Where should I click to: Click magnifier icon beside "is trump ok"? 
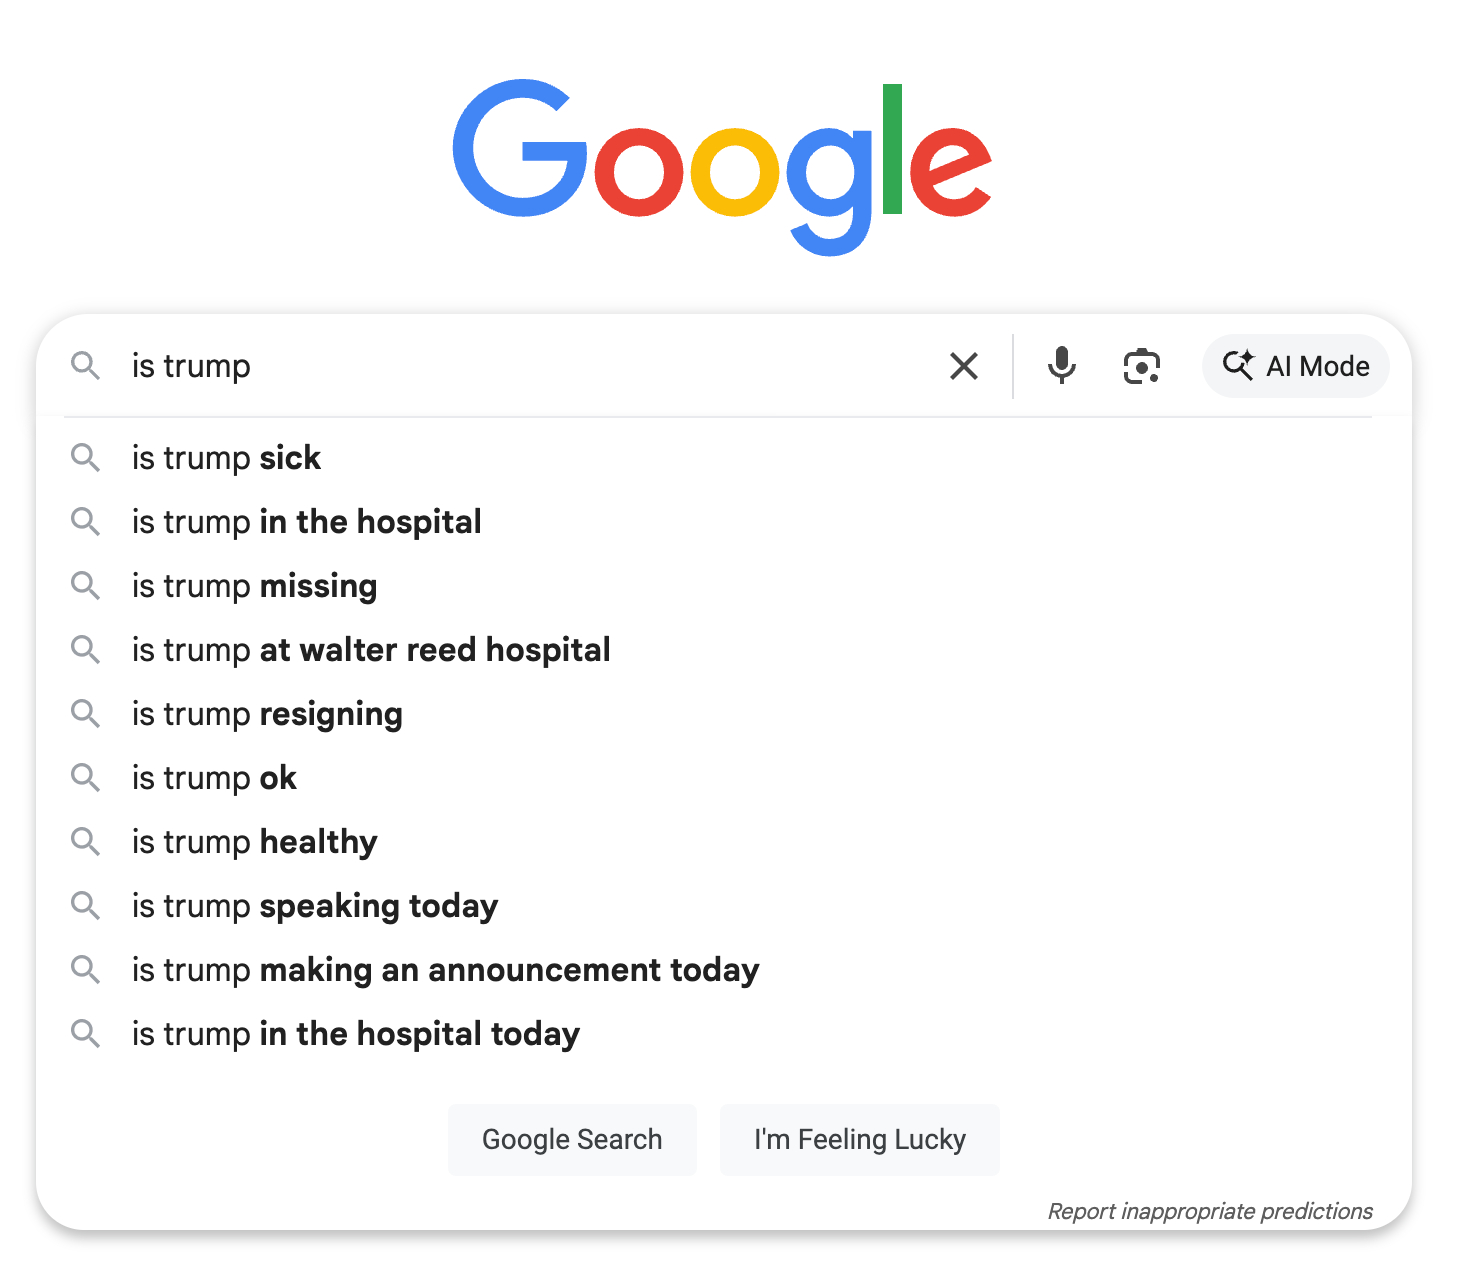pos(86,778)
